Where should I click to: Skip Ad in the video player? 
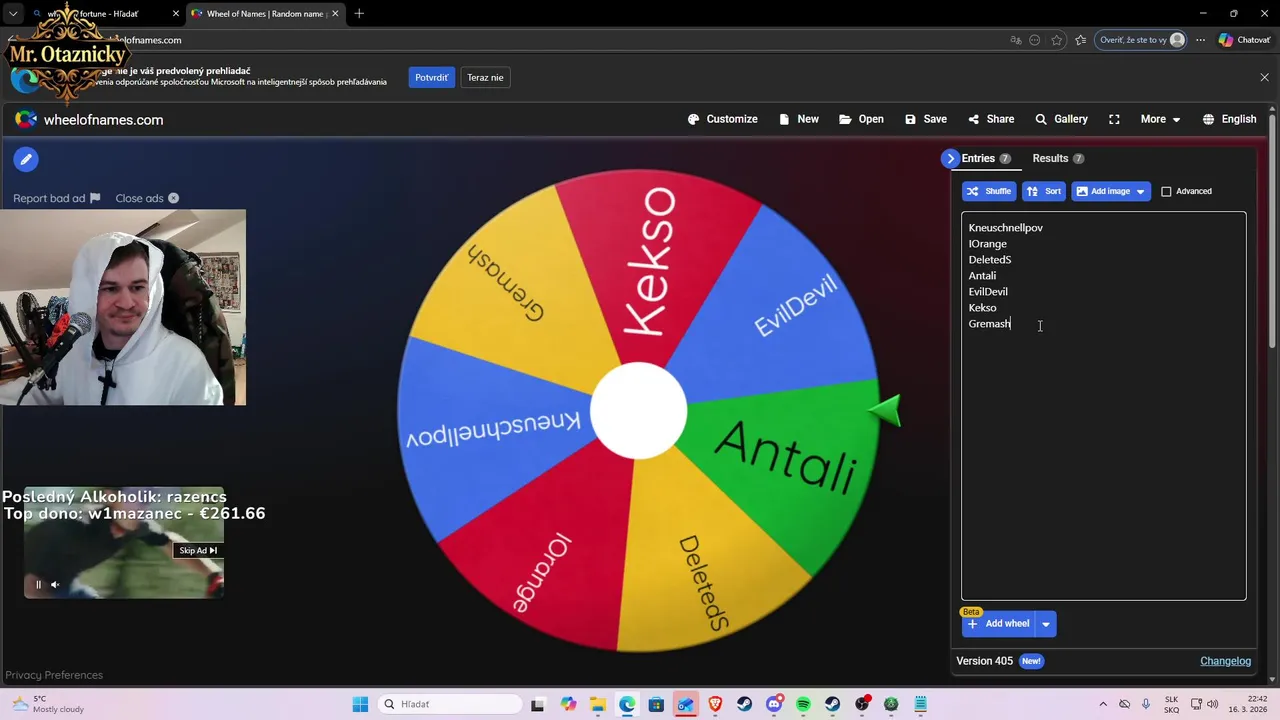[x=198, y=550]
